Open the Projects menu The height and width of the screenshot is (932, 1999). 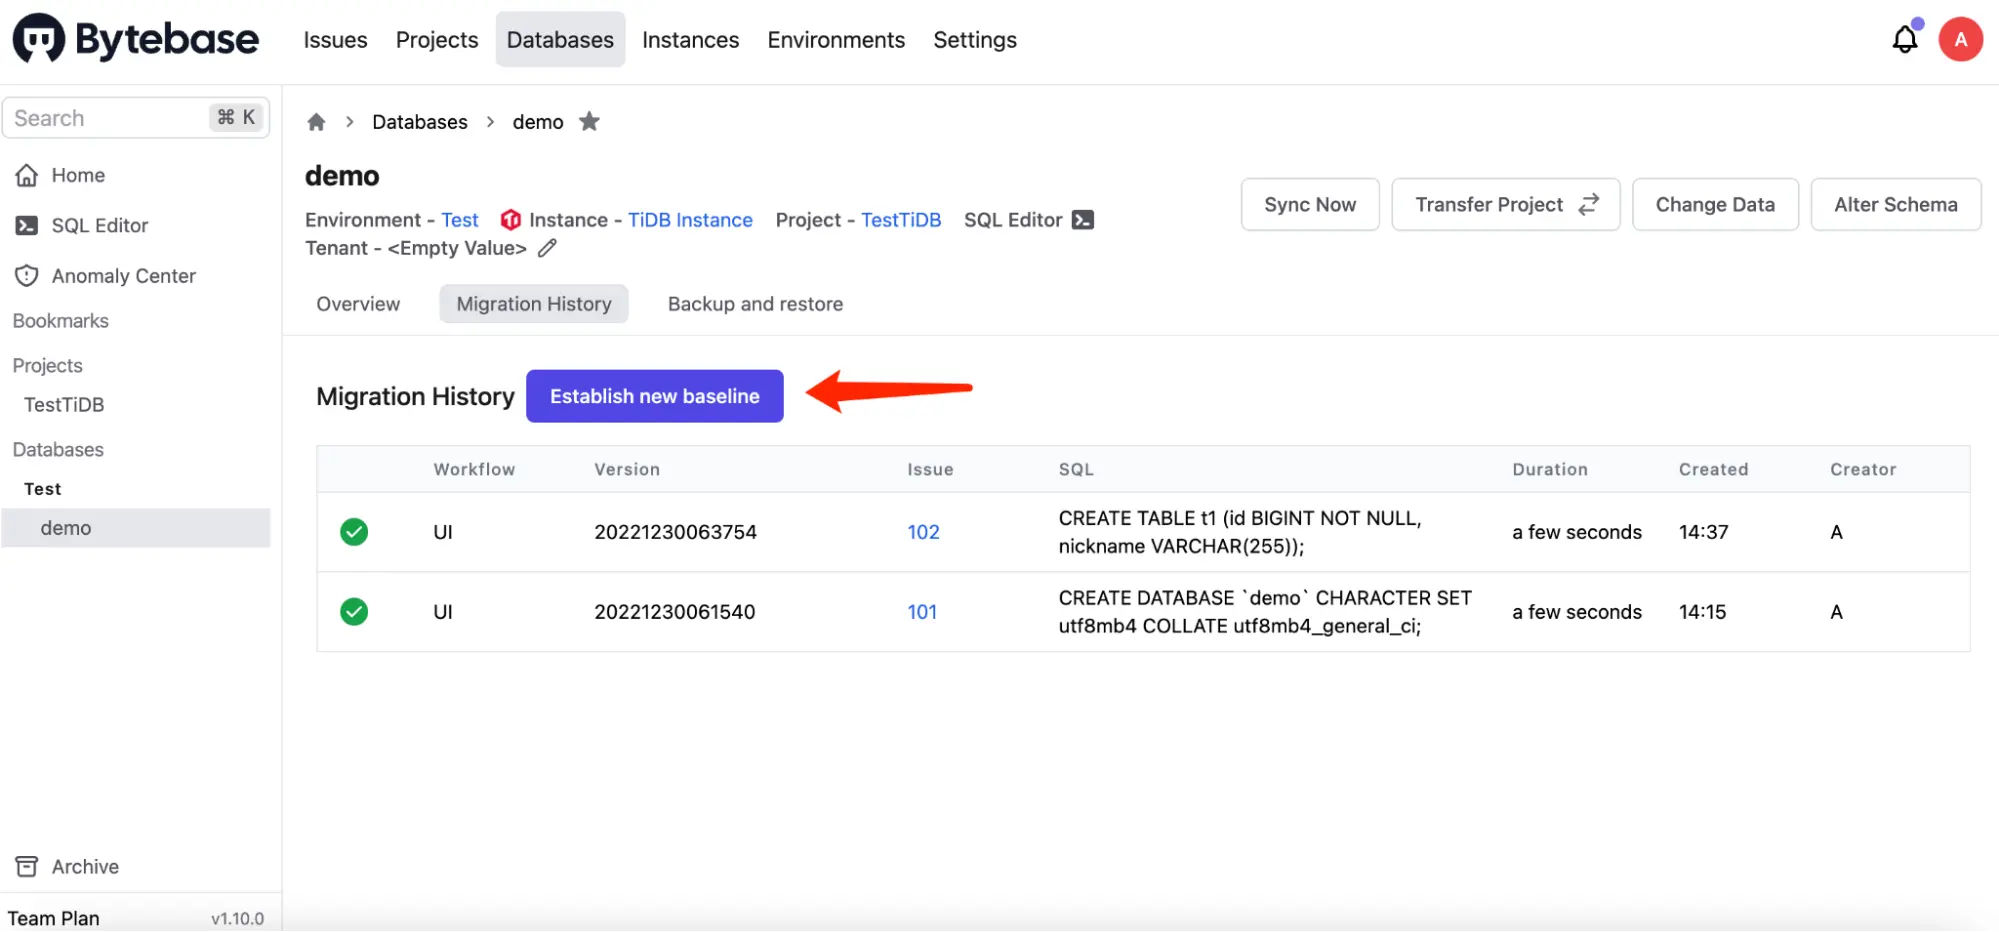pos(437,40)
